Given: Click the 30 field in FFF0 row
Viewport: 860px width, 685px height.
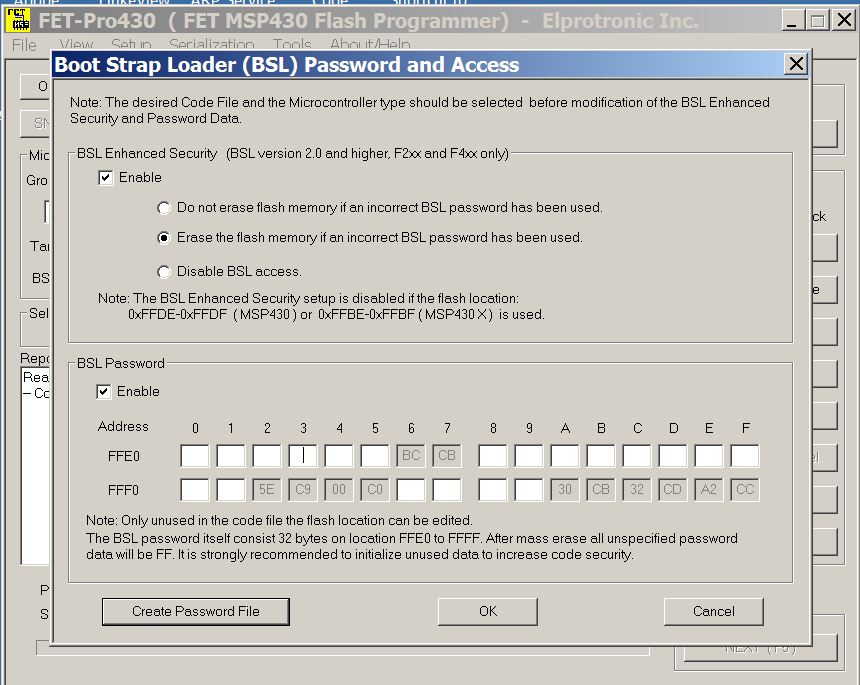Looking at the screenshot, I should coord(565,490).
